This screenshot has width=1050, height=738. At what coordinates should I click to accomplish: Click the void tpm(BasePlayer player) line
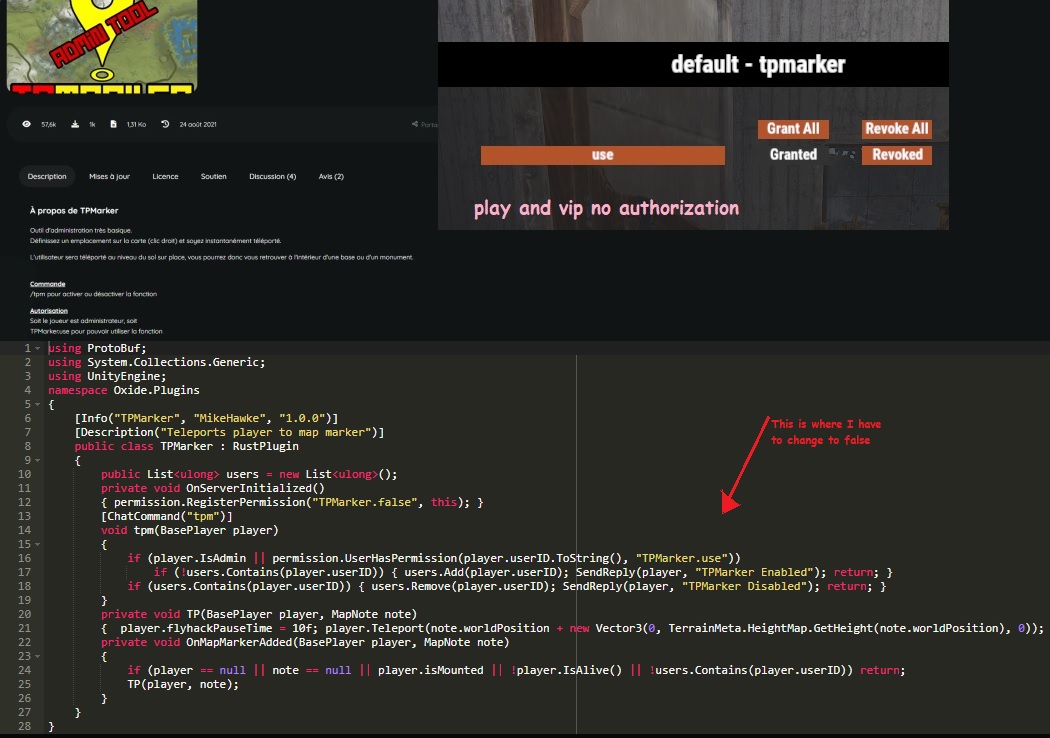[190, 530]
